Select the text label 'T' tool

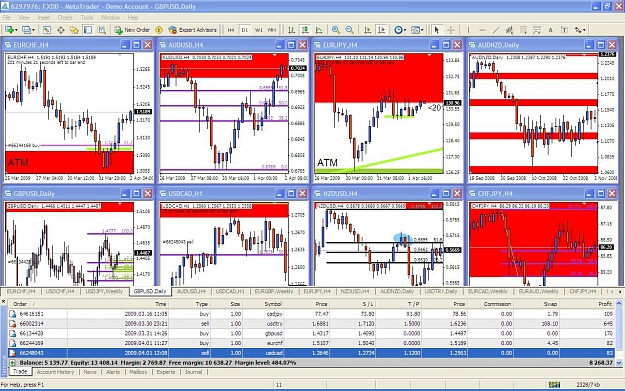tap(564, 30)
